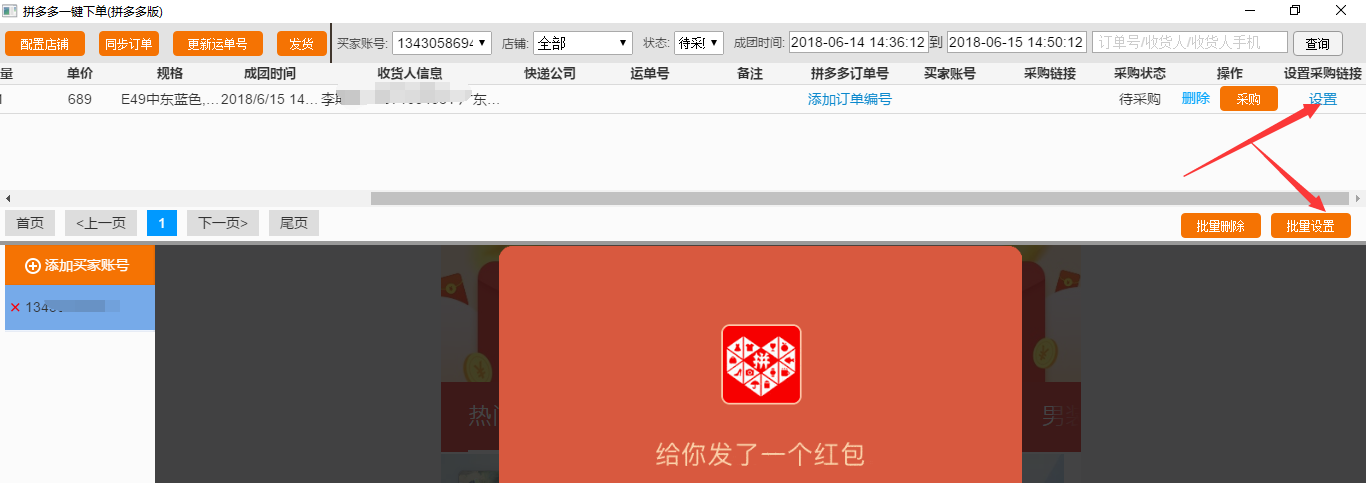
Task: Click the 同步订单 button
Action: tap(129, 44)
